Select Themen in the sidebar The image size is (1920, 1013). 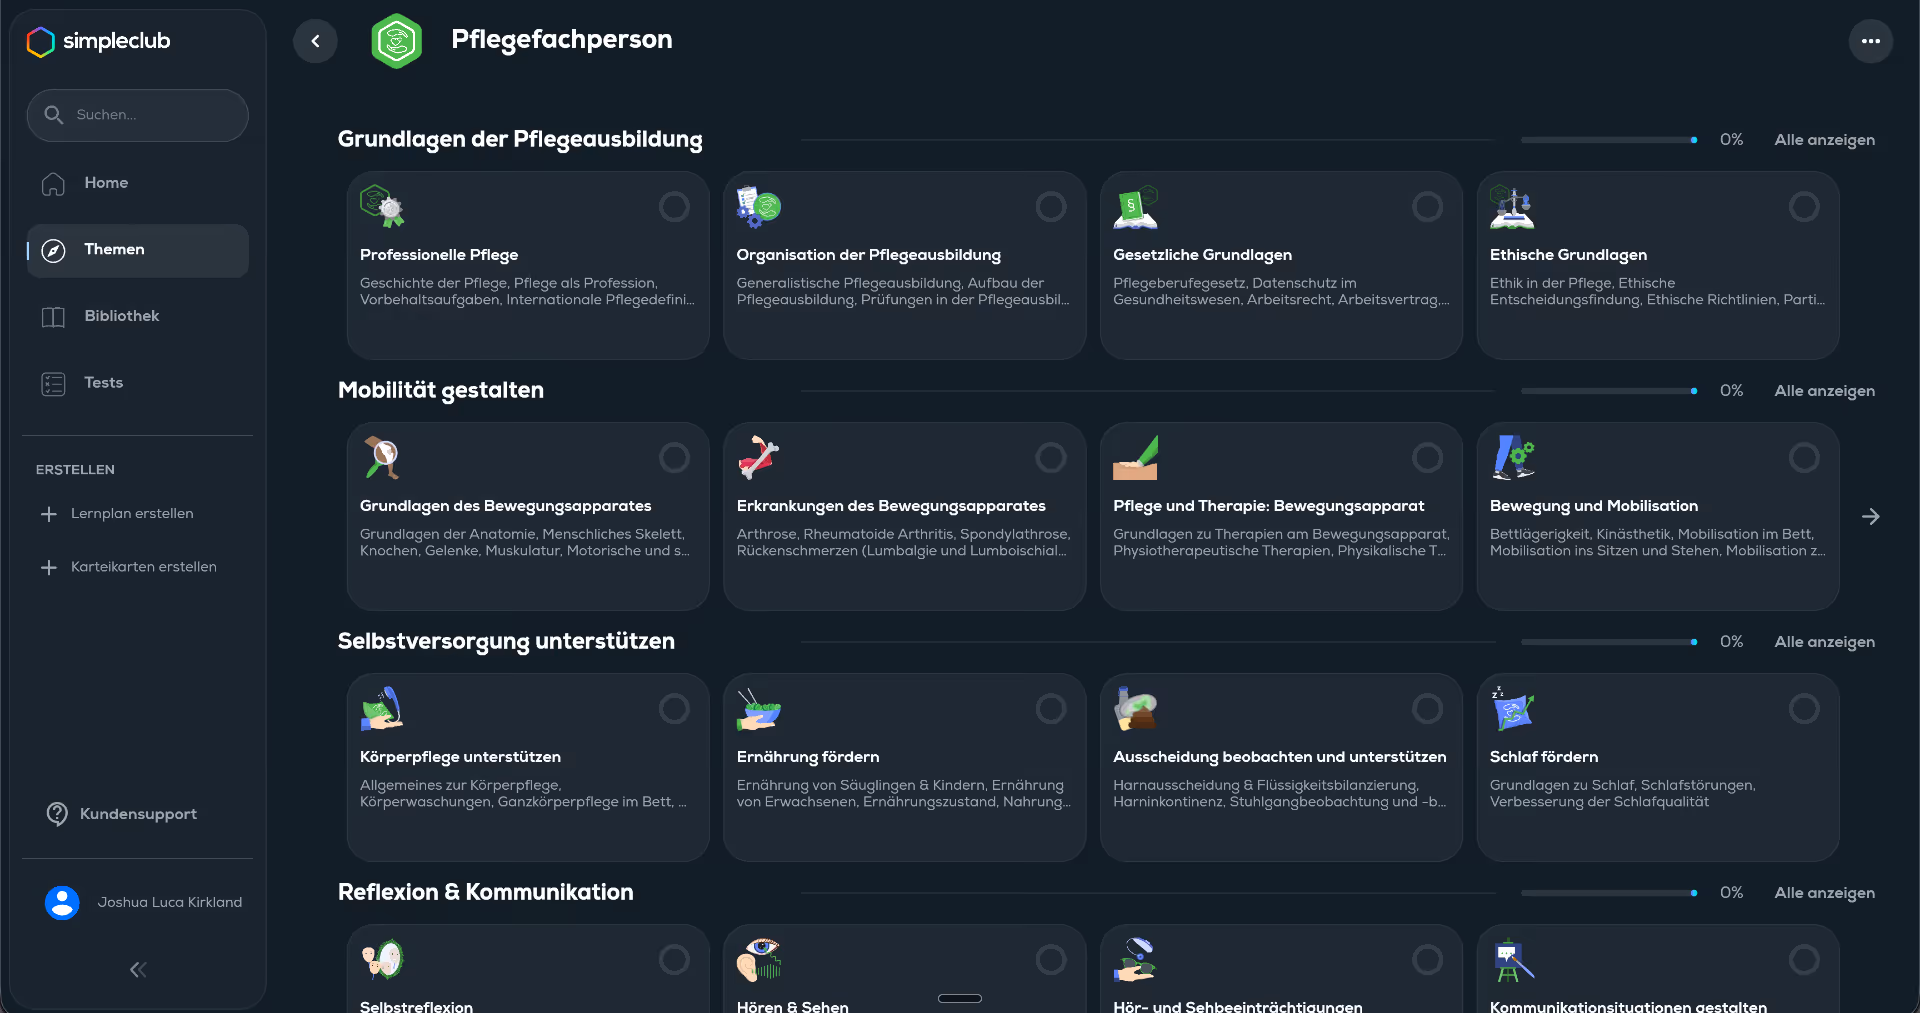pyautogui.click(x=138, y=250)
